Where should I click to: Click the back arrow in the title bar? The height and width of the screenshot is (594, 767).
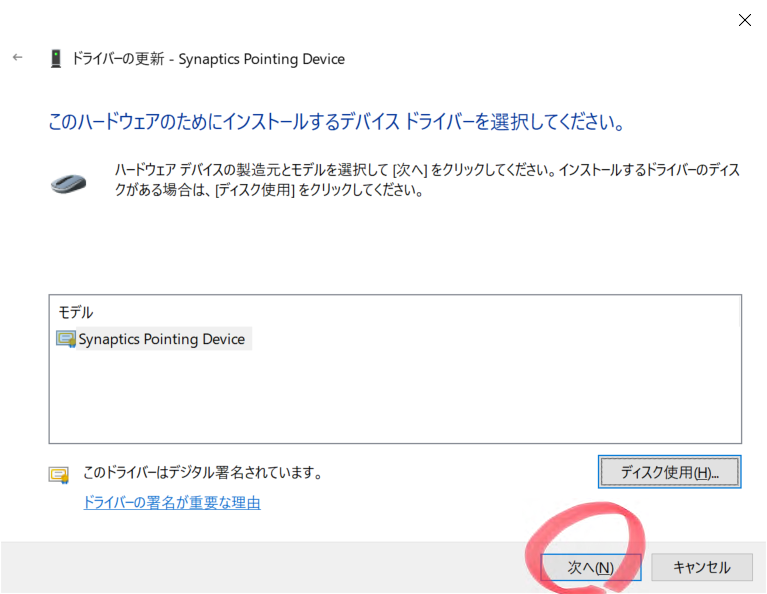17,58
